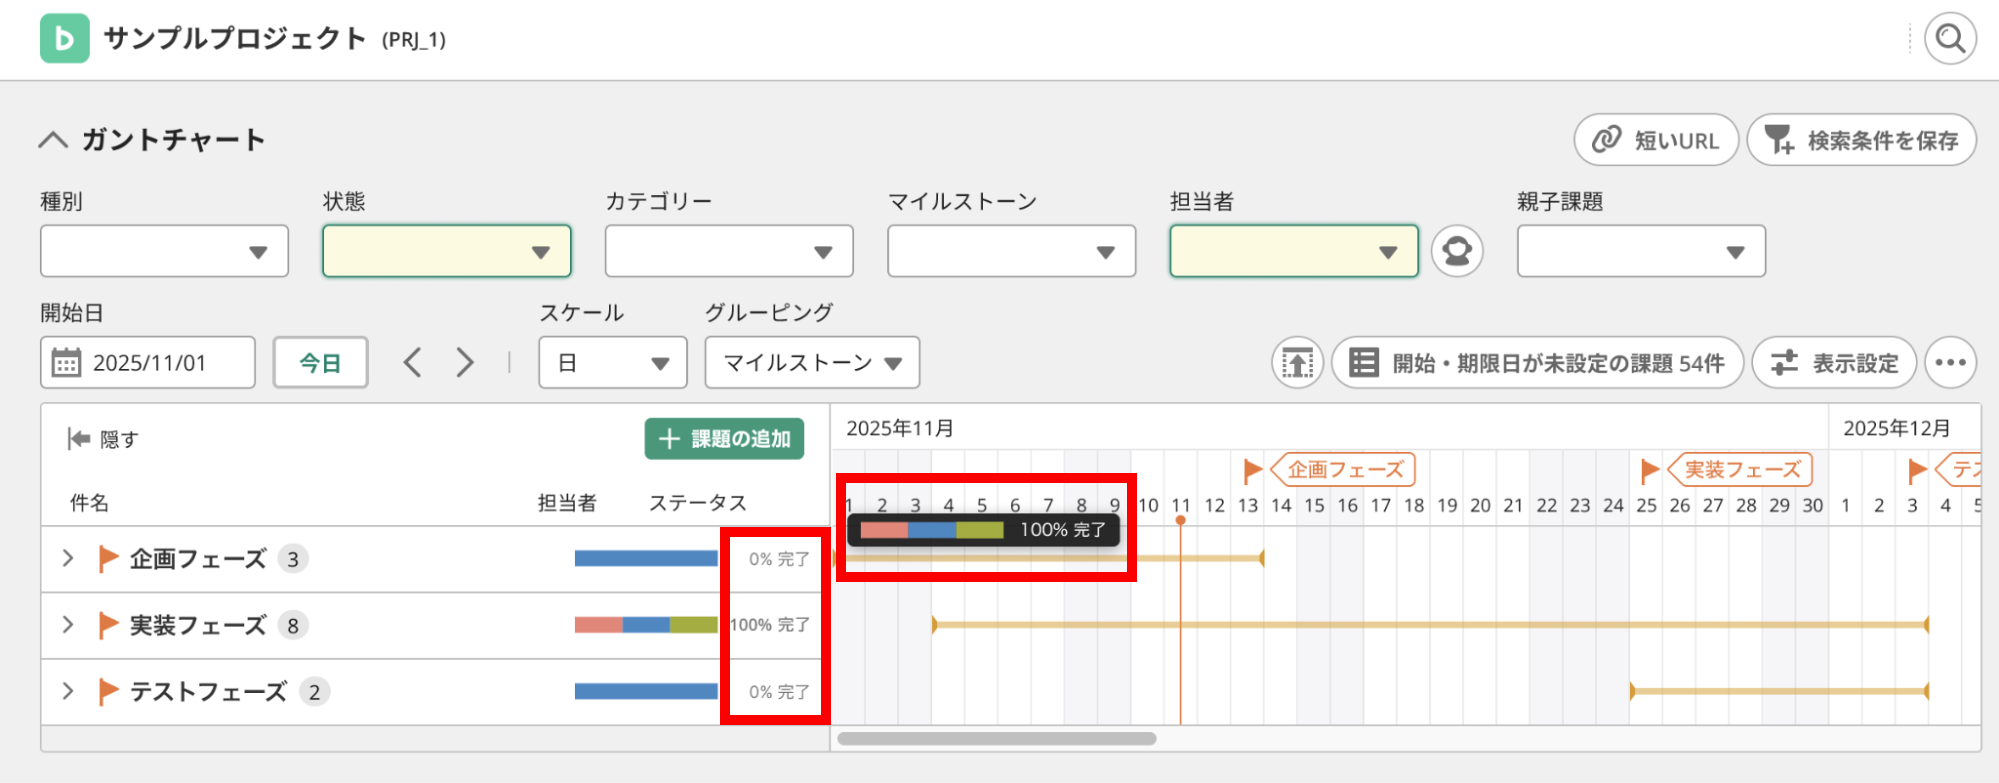Click 検索条件を保存 button

click(1861, 140)
